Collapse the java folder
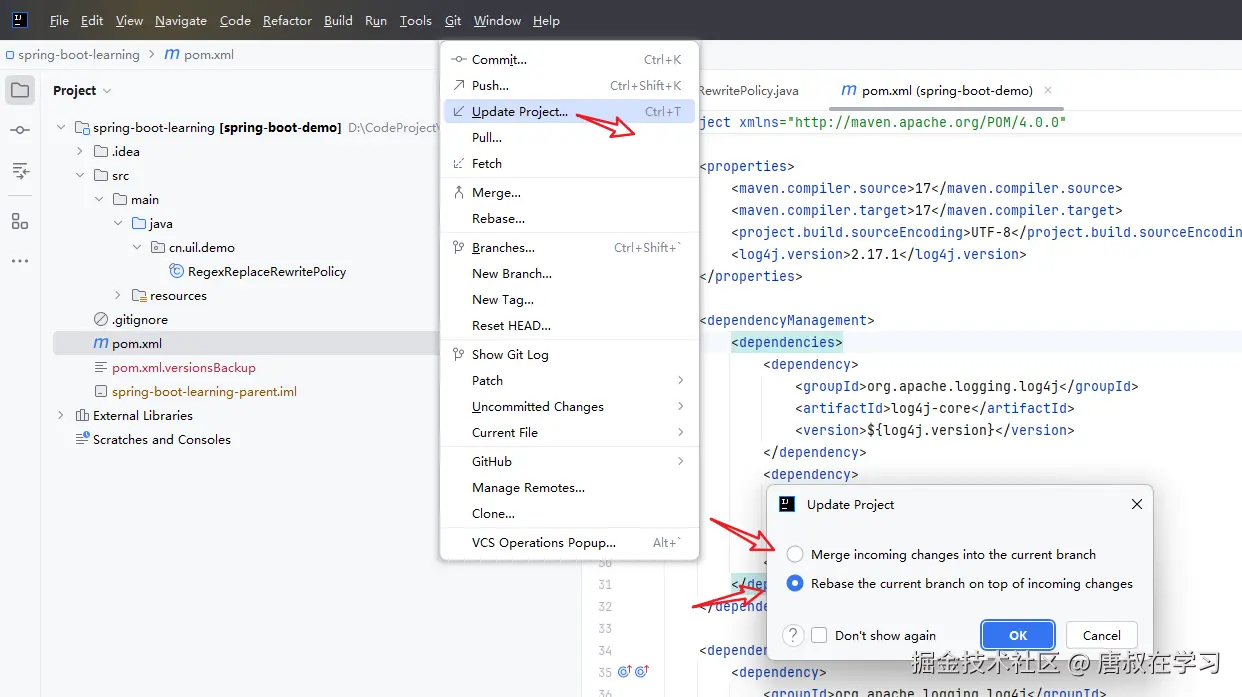This screenshot has height=697, width=1242. coord(118,224)
